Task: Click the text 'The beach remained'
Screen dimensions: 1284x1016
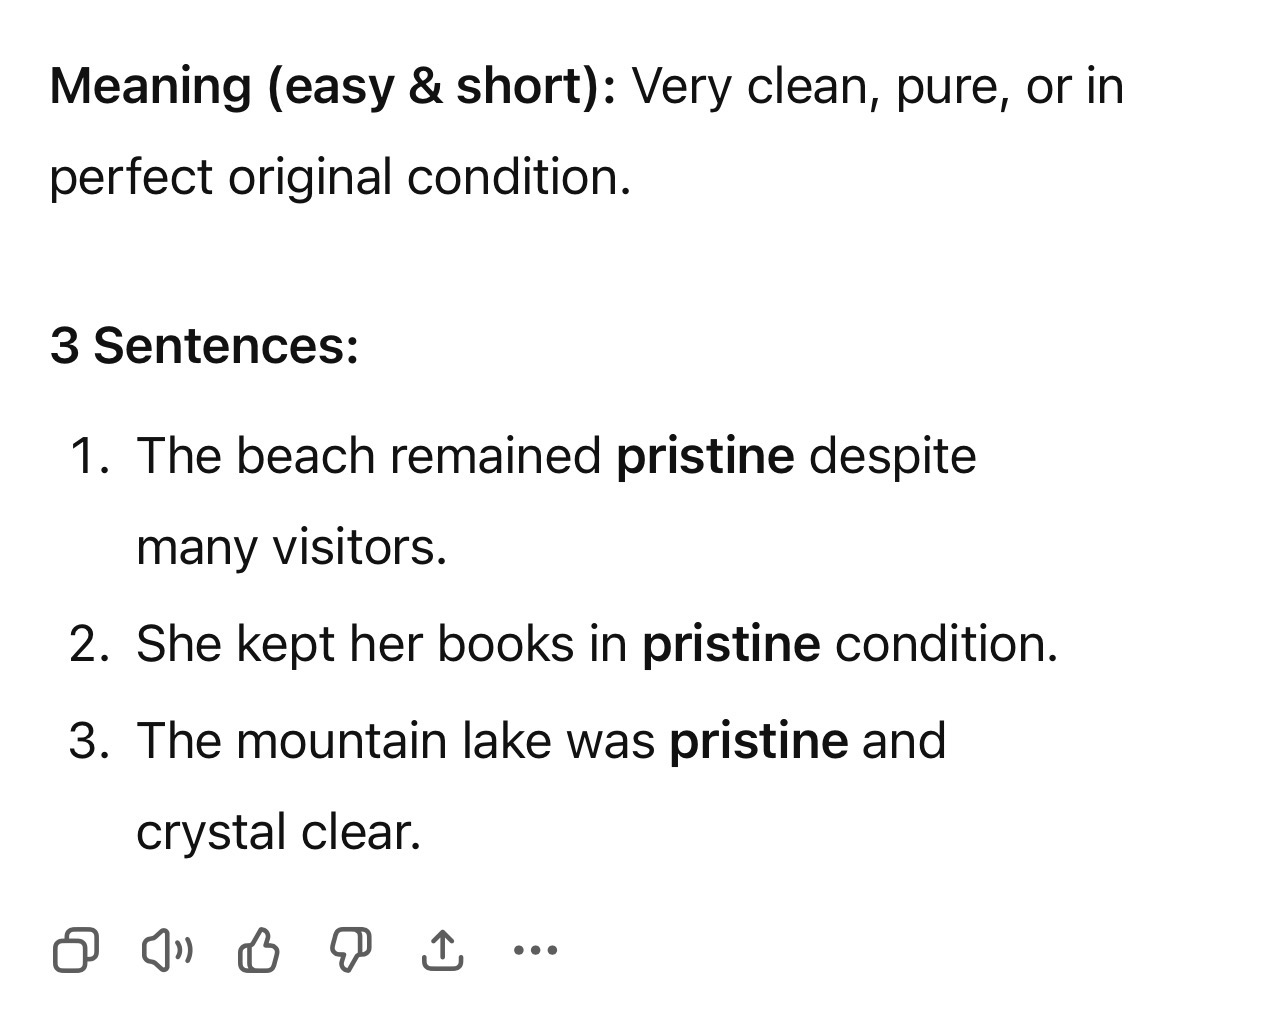Action: coord(369,456)
